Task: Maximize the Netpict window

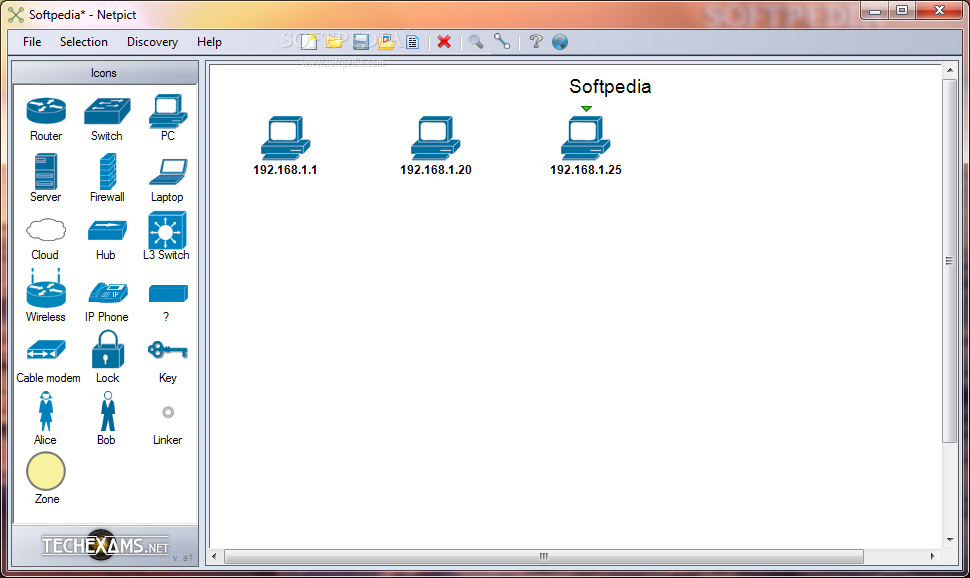Action: [x=902, y=10]
